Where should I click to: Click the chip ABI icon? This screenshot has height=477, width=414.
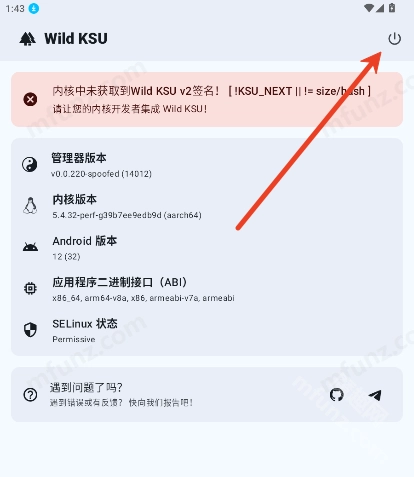click(30, 289)
